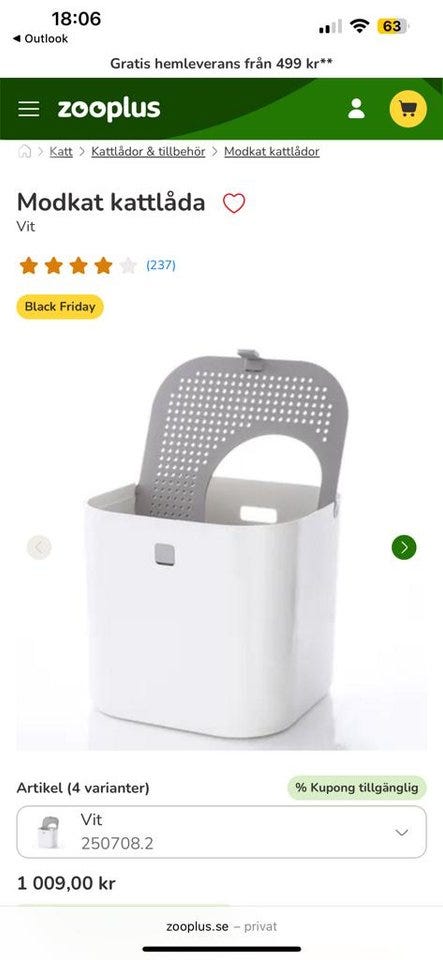Expand the Vit variant dropdown

(x=222, y=832)
